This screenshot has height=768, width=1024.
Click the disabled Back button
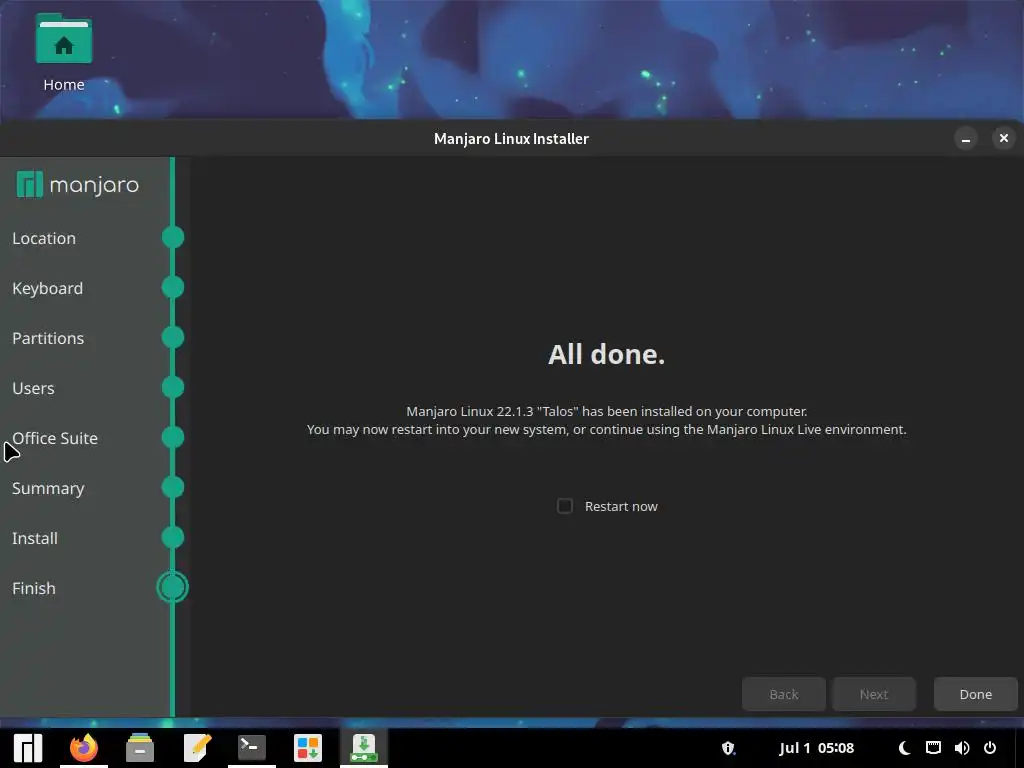tap(784, 694)
